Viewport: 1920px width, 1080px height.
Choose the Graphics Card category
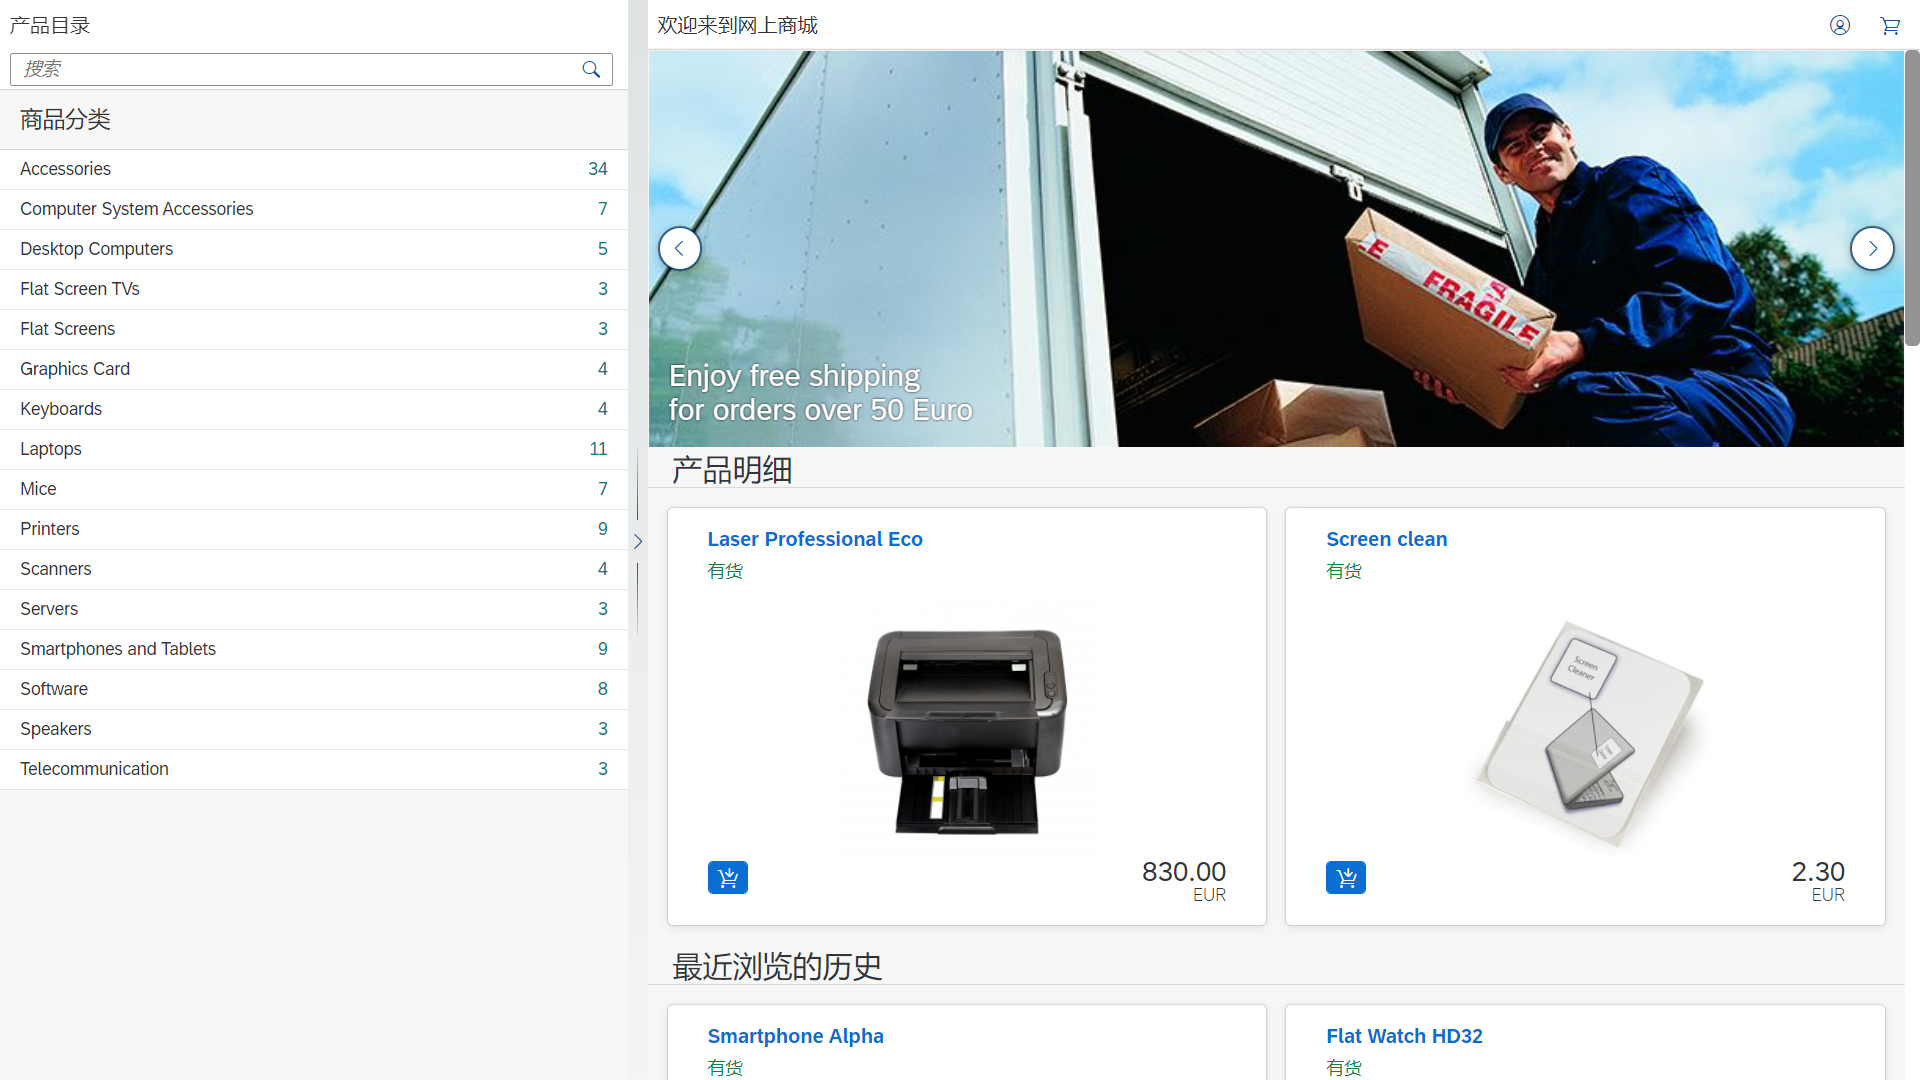(75, 369)
